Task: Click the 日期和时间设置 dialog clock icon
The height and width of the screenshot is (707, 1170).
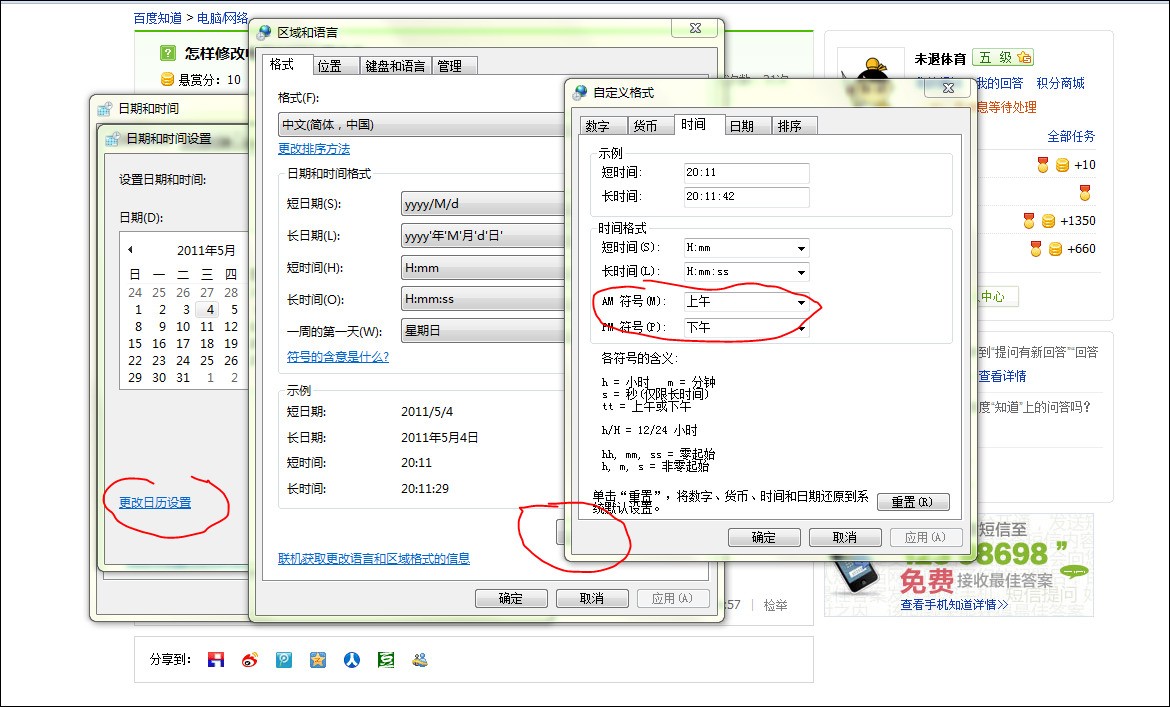Action: [x=113, y=139]
